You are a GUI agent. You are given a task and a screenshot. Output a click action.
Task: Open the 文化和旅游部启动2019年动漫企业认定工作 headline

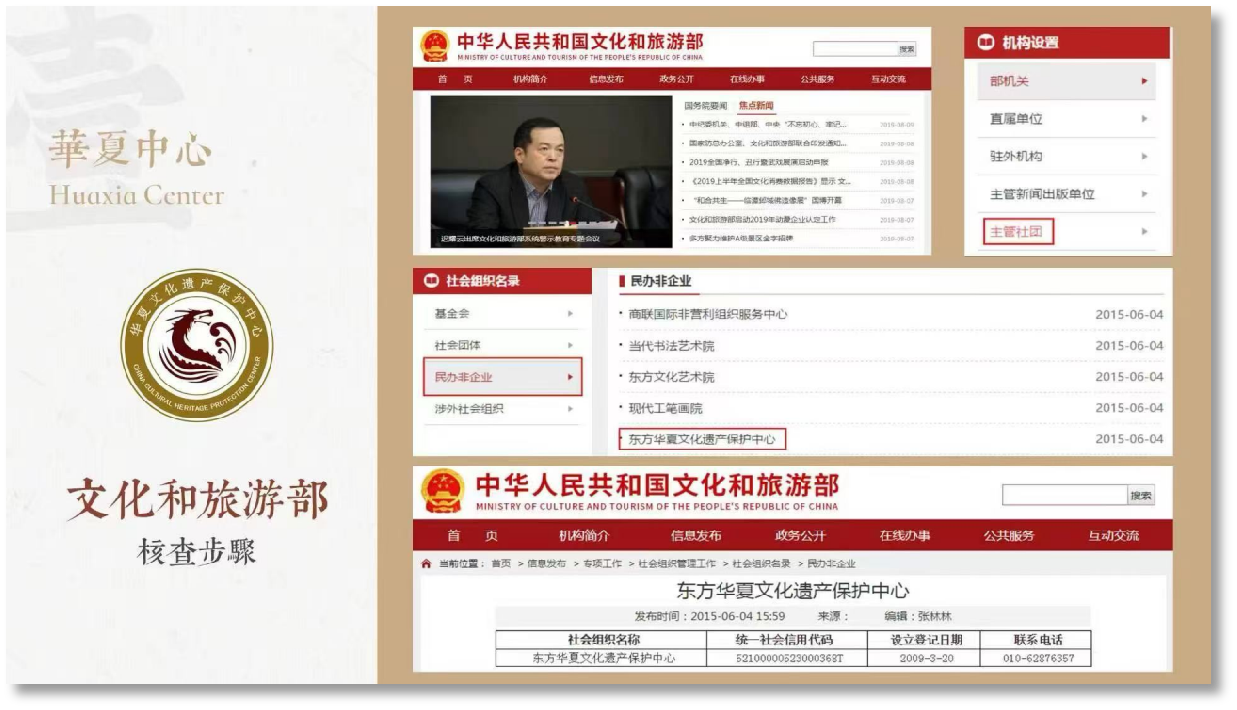(x=763, y=219)
